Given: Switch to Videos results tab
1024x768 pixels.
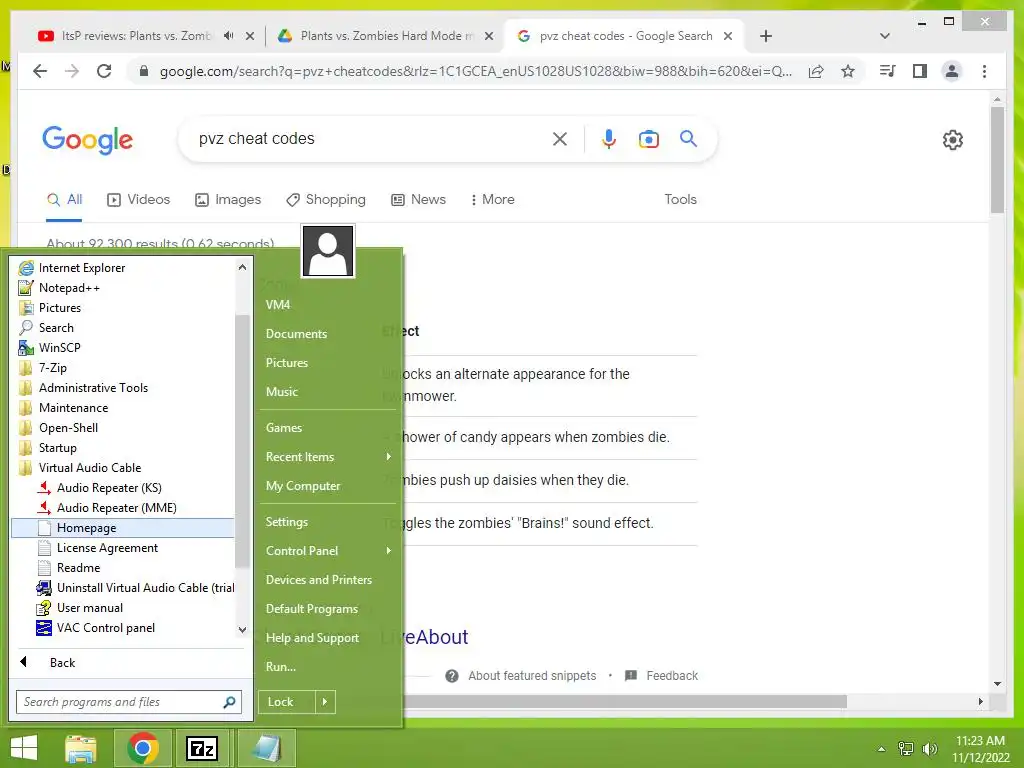Looking at the screenshot, I should 138,199.
